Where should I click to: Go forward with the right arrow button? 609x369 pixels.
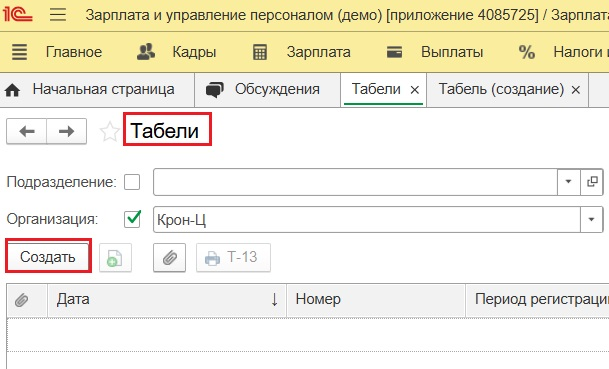click(66, 131)
